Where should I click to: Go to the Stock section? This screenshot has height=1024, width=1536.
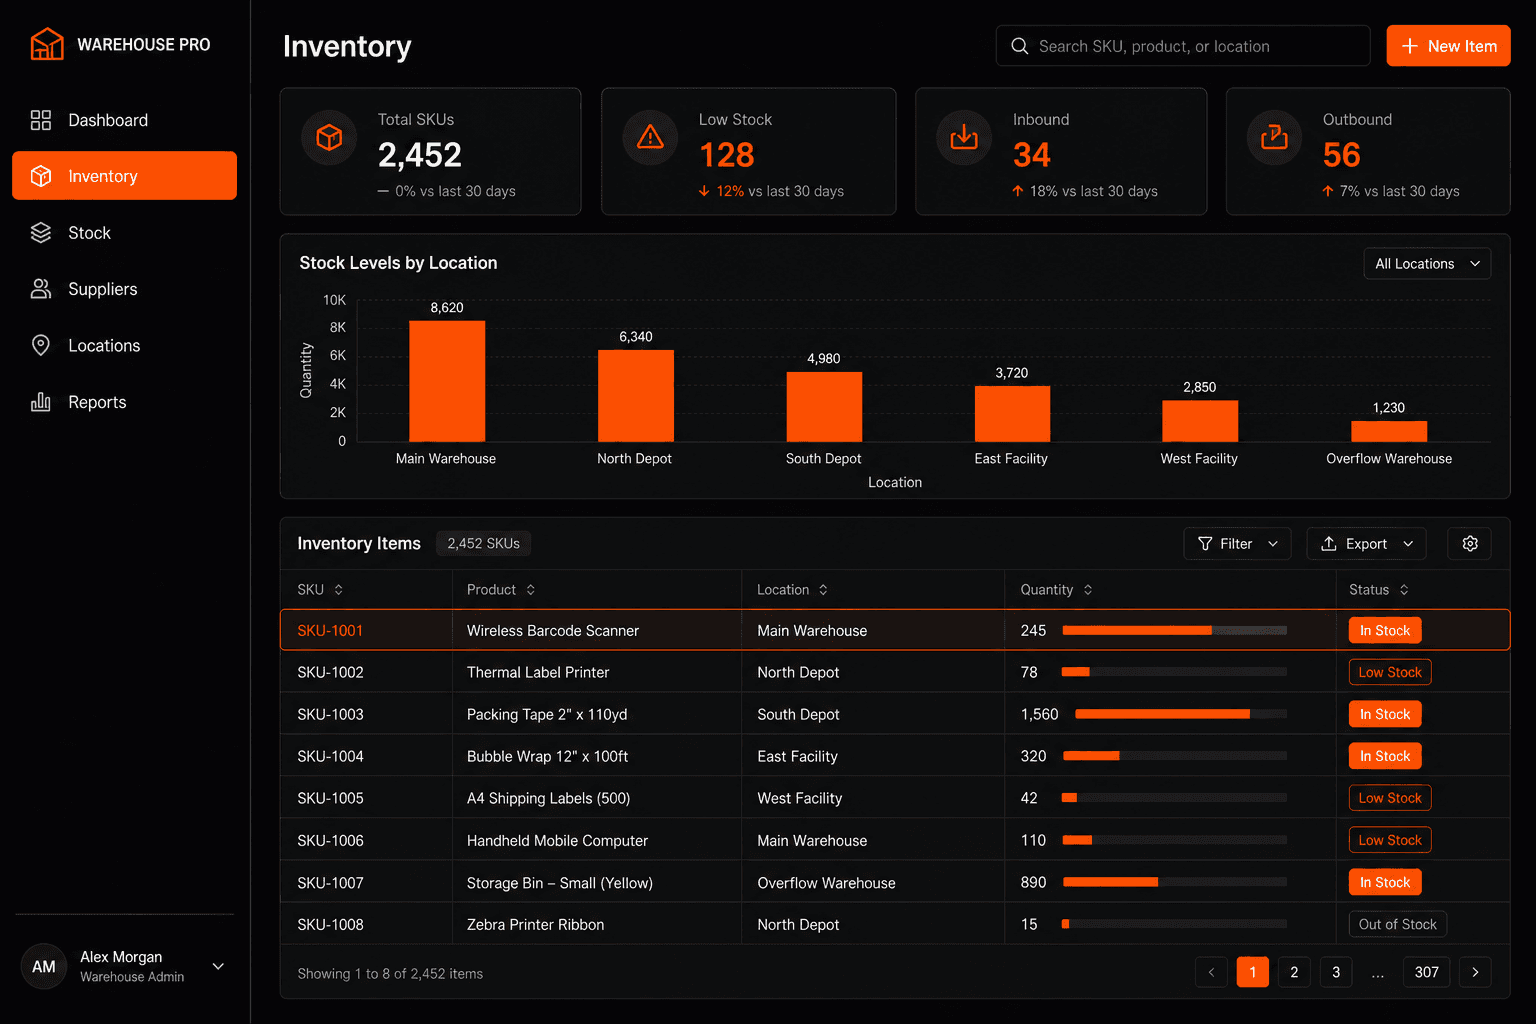(124, 233)
